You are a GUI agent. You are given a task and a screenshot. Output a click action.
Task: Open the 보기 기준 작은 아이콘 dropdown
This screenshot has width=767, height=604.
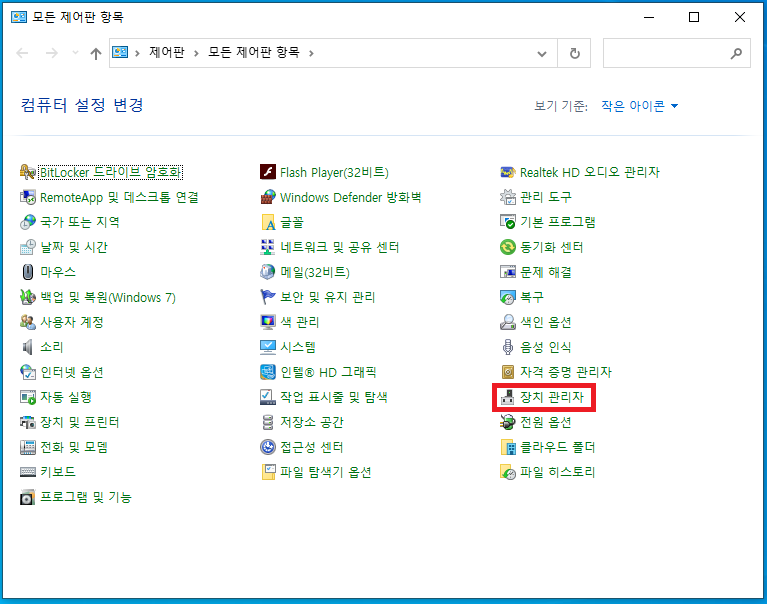pos(639,106)
